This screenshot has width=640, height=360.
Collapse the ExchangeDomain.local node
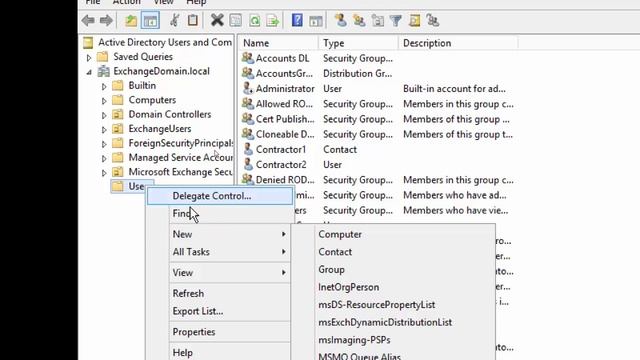[89, 72]
